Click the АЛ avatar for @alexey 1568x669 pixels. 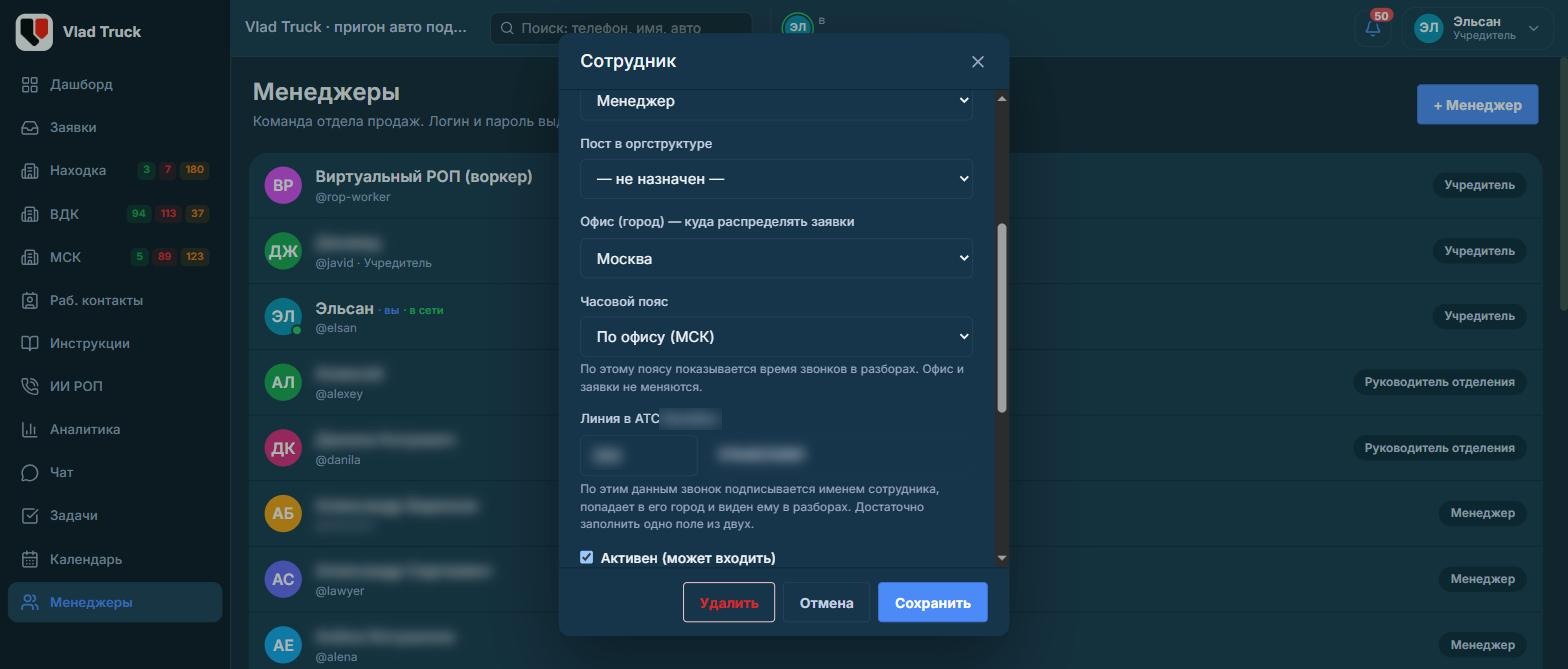[283, 382]
